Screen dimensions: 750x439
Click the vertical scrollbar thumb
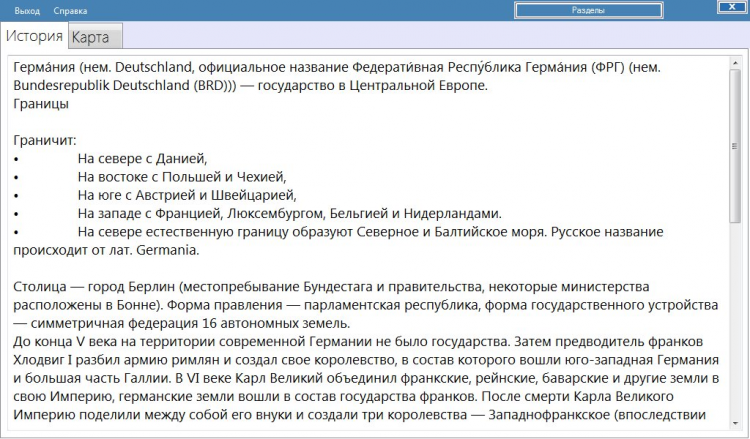pos(735,146)
